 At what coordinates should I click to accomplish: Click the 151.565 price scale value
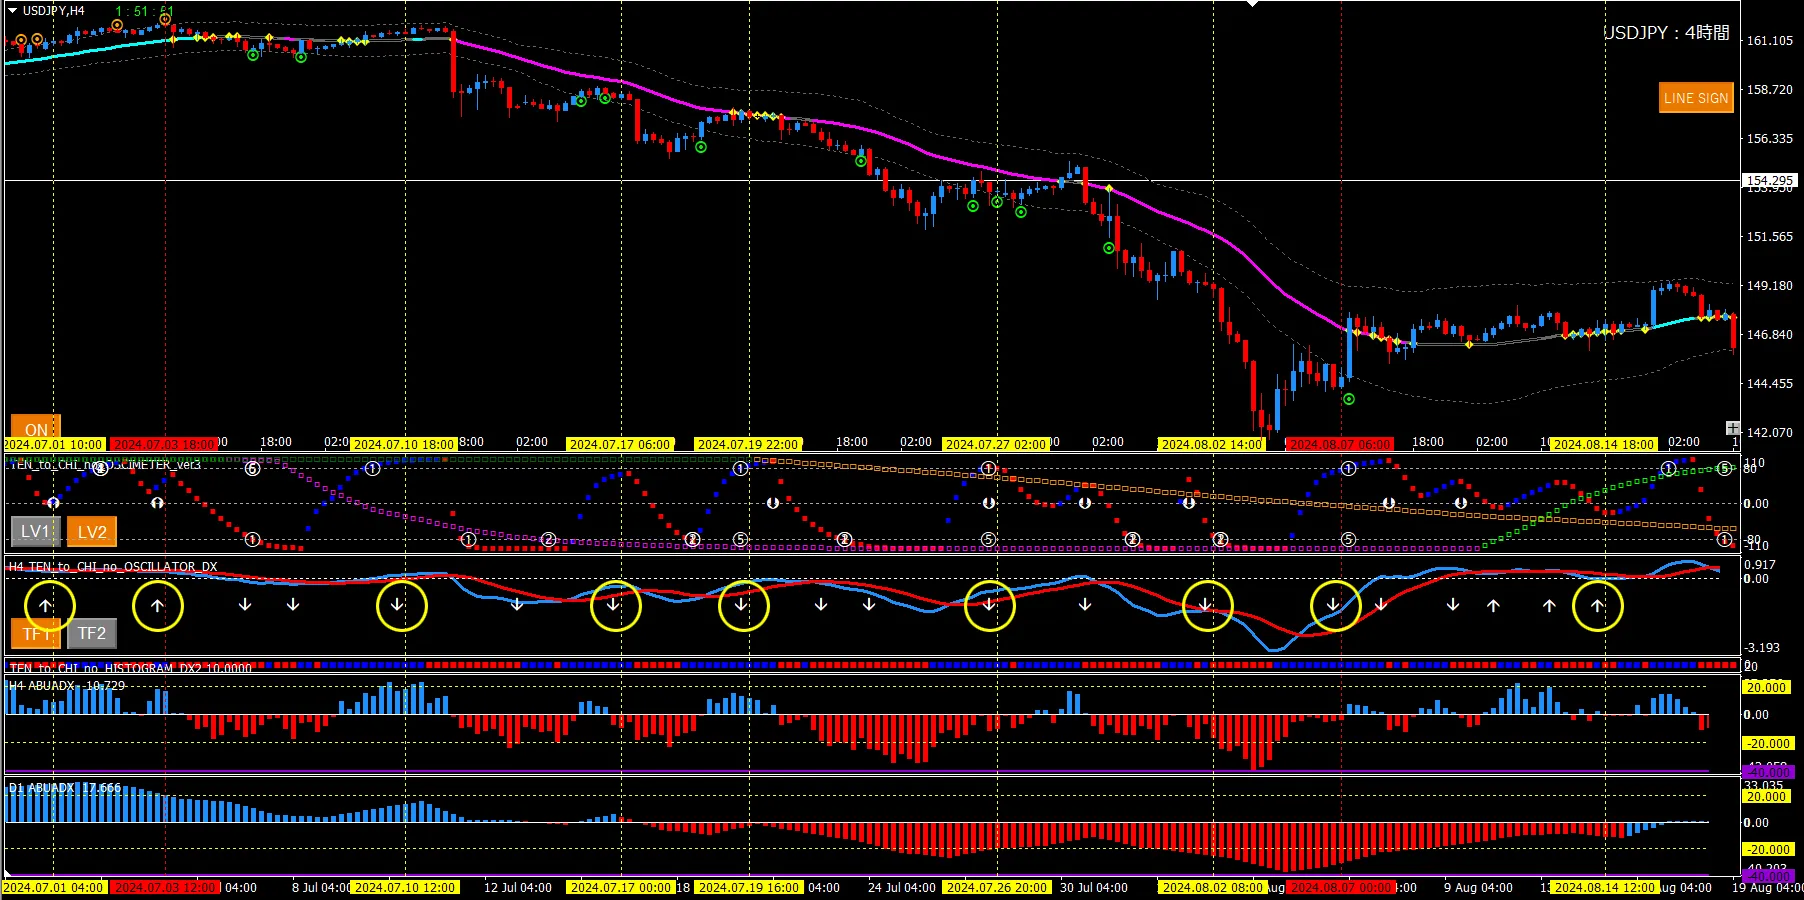click(1769, 237)
